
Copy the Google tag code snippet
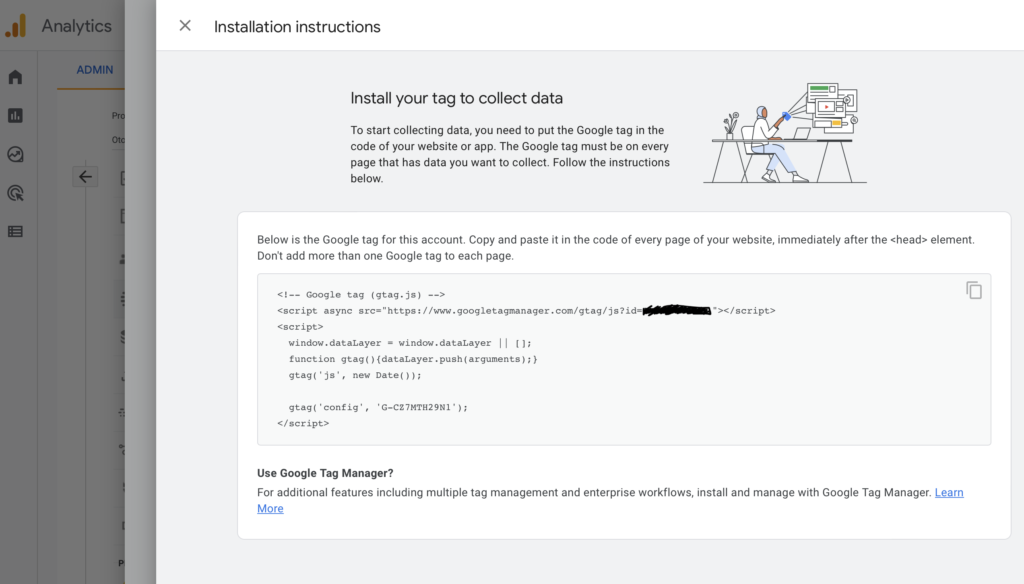[973, 291]
